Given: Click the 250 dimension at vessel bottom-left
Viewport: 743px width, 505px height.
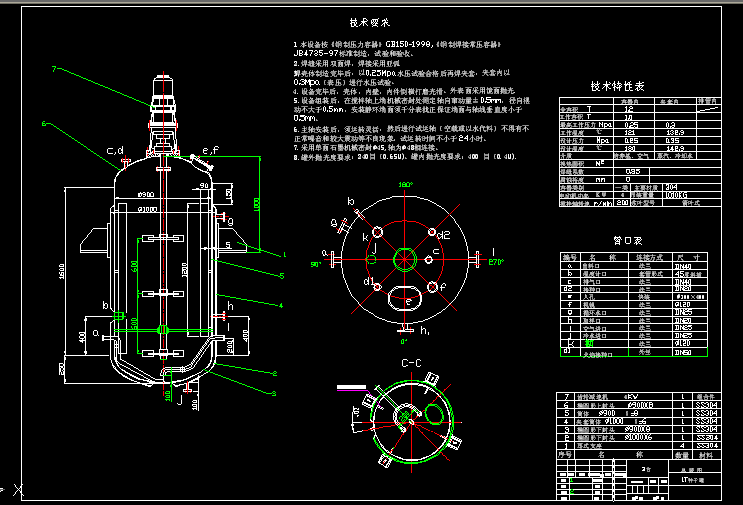Looking at the screenshot, I should (x=61, y=369).
